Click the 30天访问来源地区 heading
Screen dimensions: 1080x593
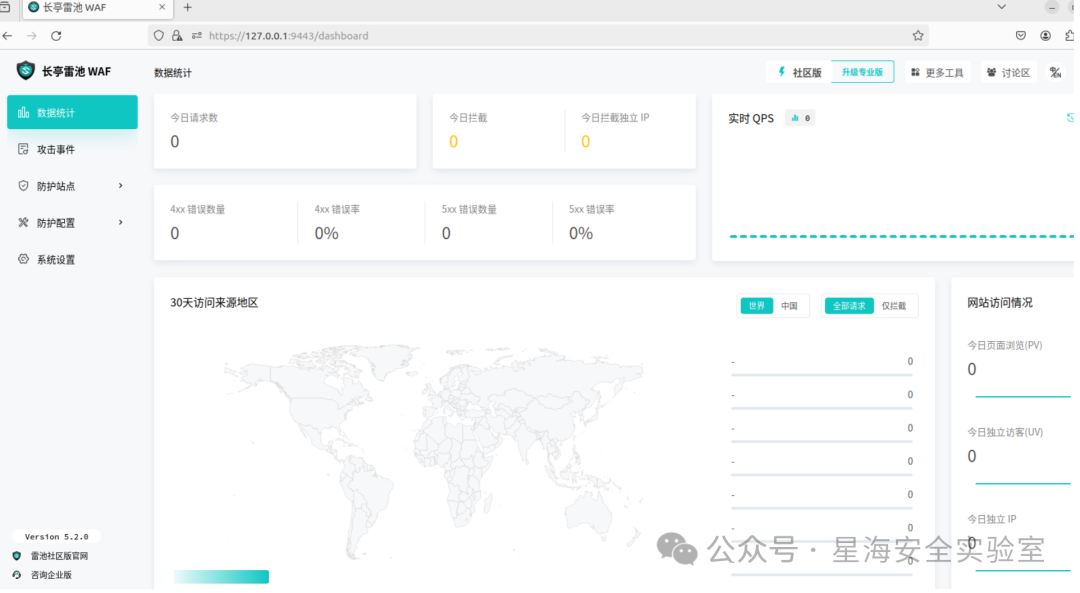(214, 303)
